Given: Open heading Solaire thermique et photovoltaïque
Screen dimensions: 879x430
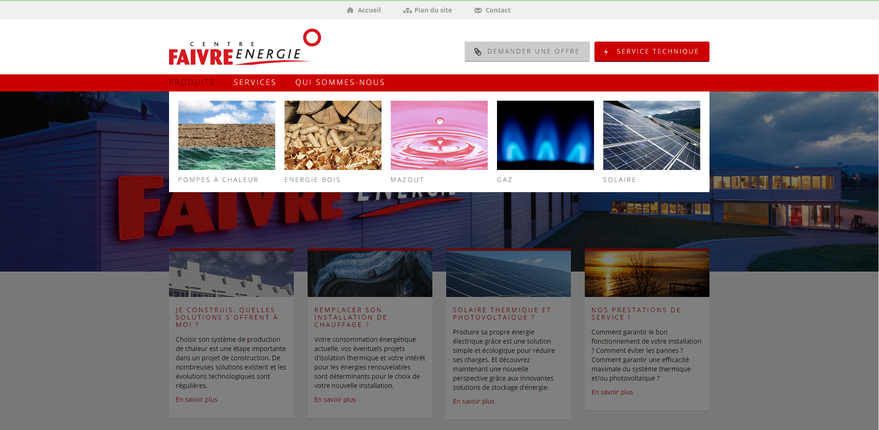Looking at the screenshot, I should pyautogui.click(x=502, y=313).
